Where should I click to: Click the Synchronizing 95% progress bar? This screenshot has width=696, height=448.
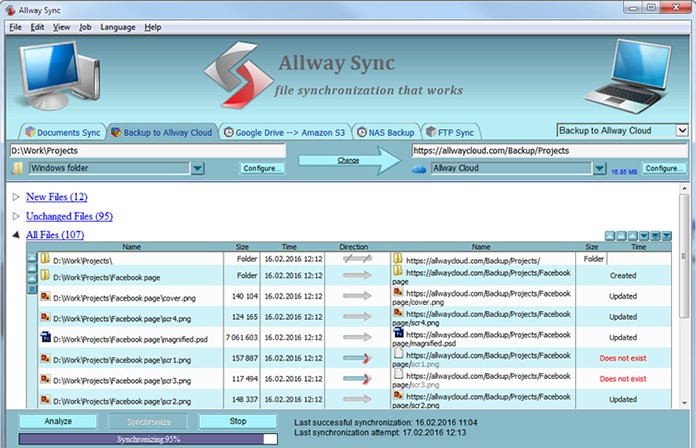148,439
